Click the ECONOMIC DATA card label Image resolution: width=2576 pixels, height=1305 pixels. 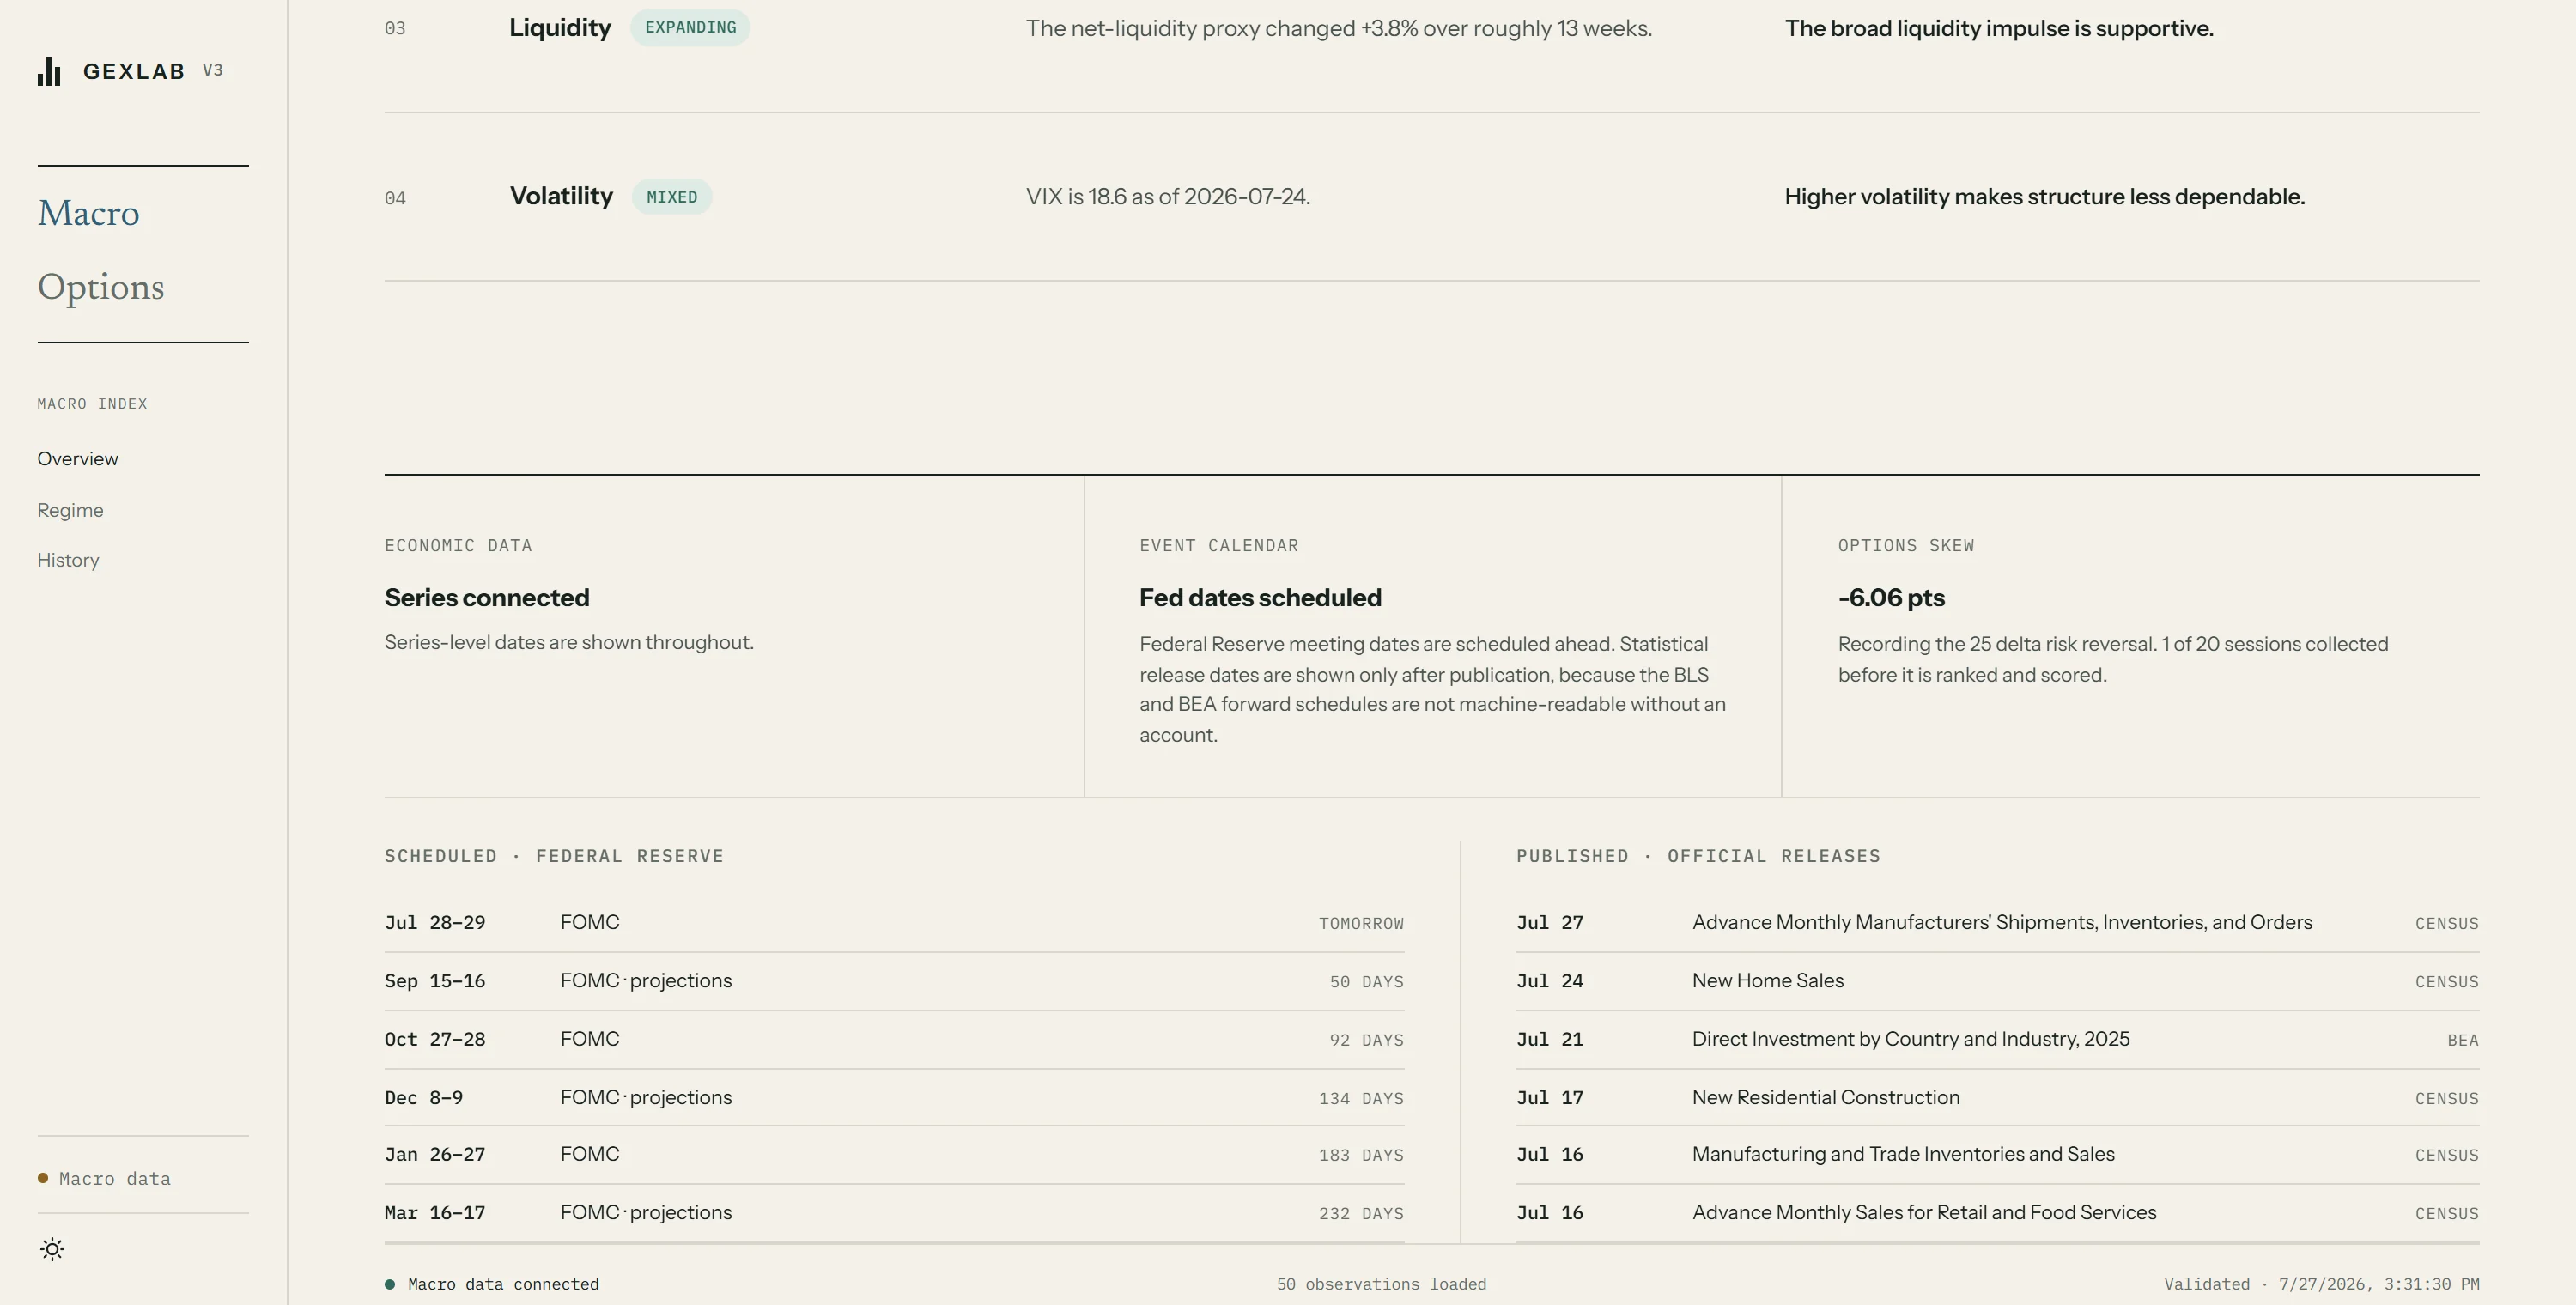tap(458, 545)
